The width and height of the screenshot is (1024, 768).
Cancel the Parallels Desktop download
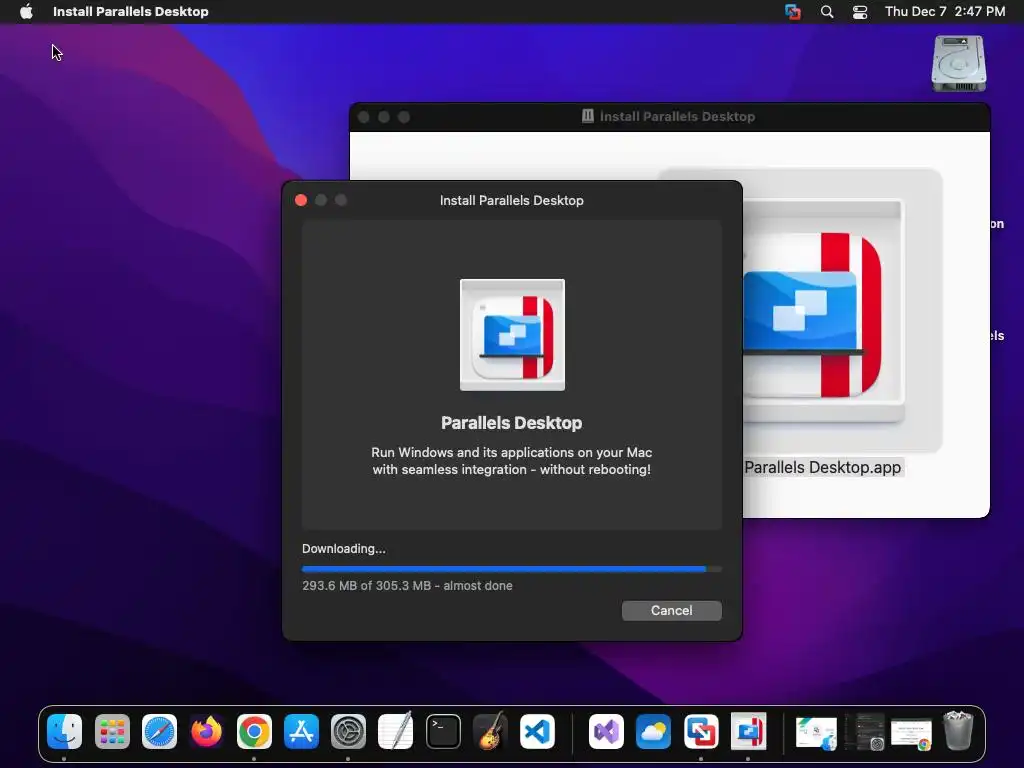(671, 611)
